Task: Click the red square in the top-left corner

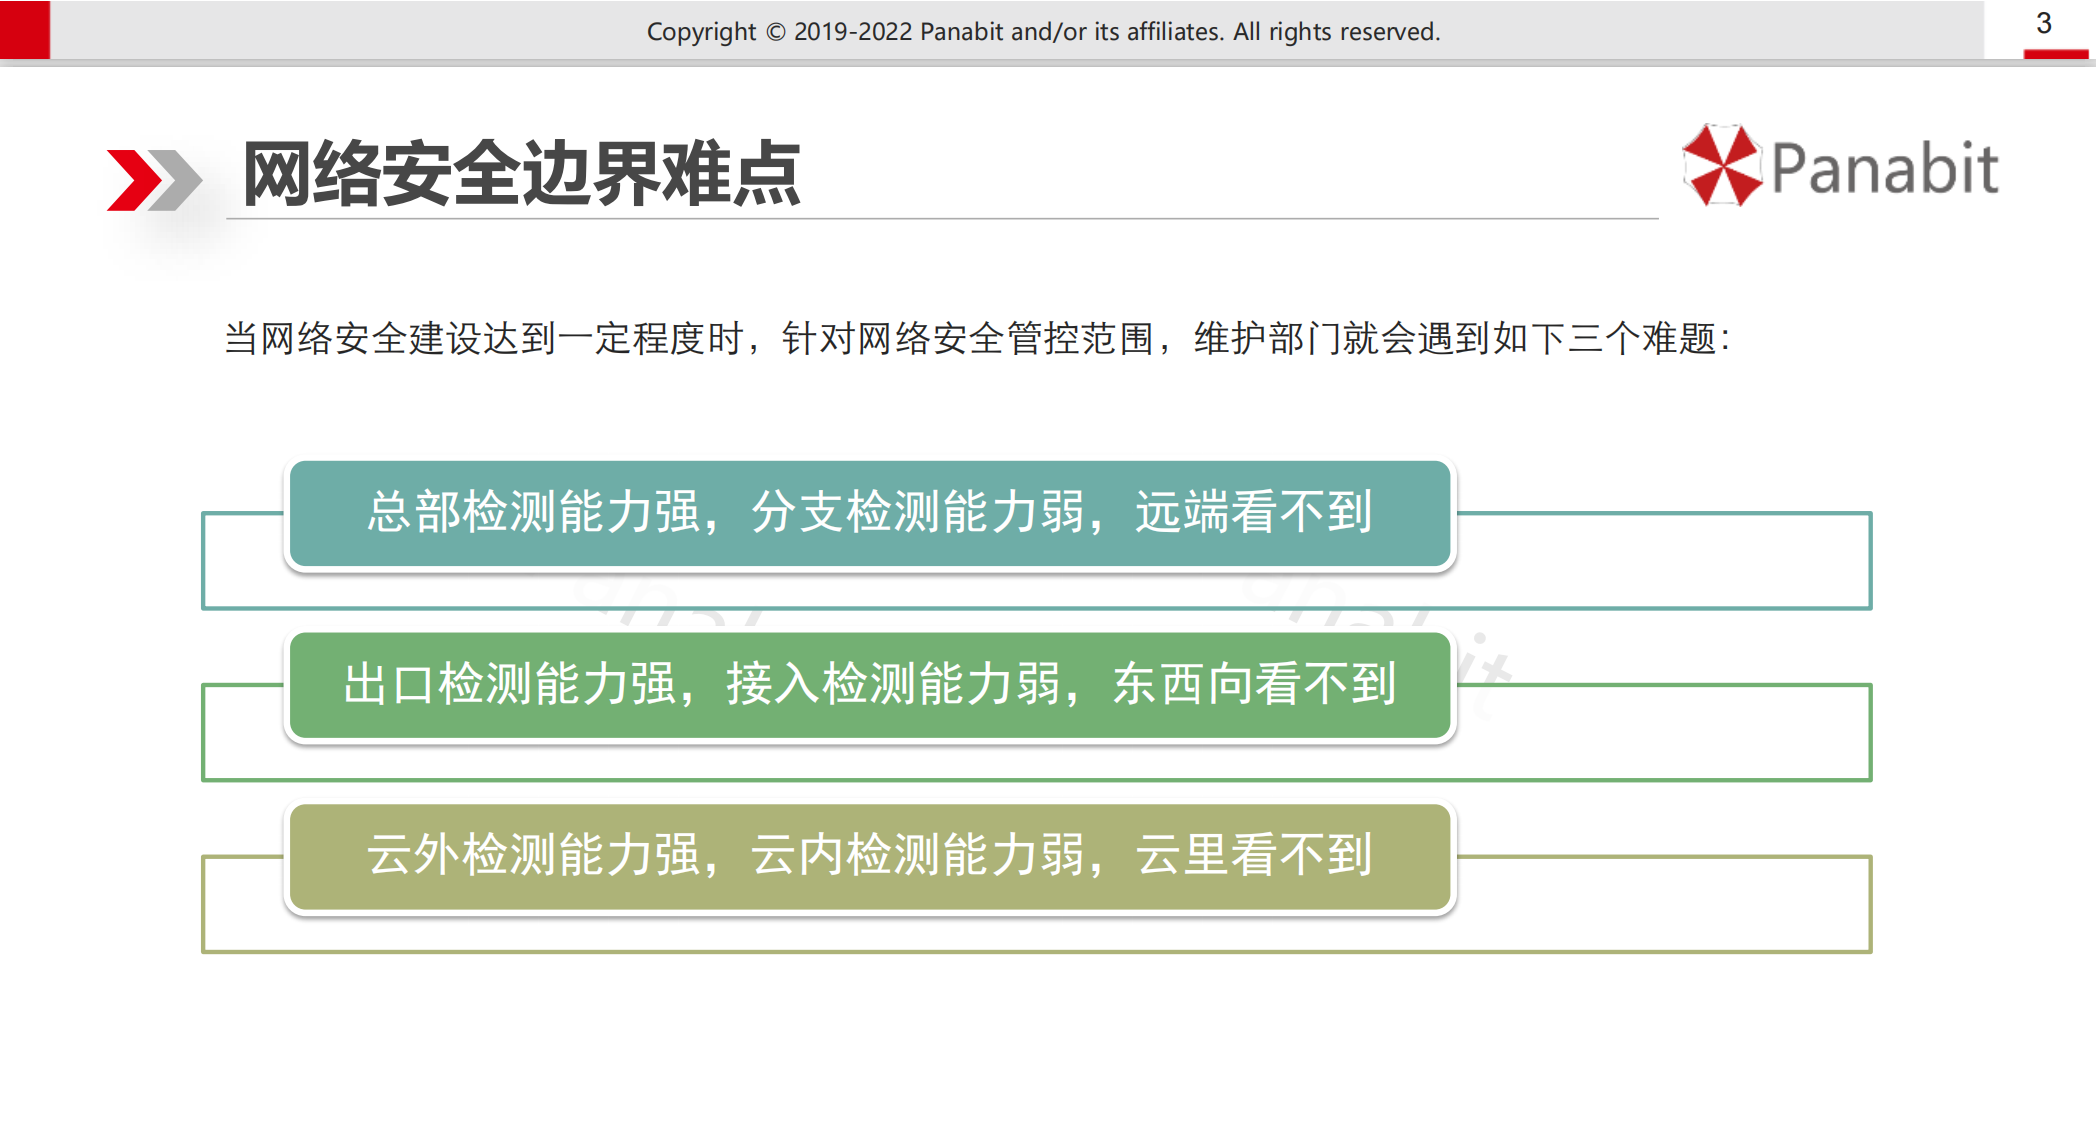Action: (25, 30)
